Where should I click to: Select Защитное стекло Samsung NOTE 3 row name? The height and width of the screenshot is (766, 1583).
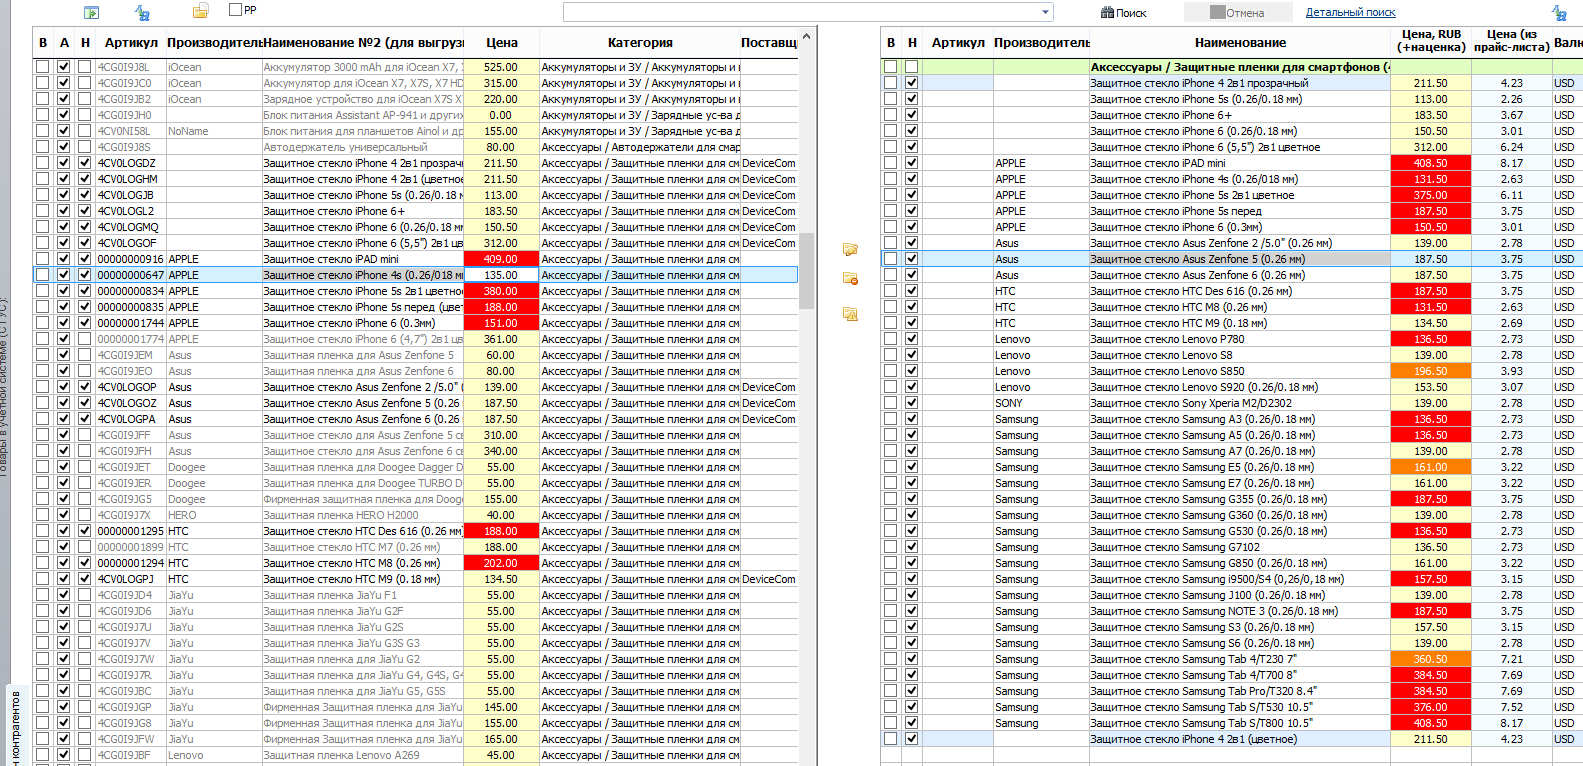(x=1240, y=611)
